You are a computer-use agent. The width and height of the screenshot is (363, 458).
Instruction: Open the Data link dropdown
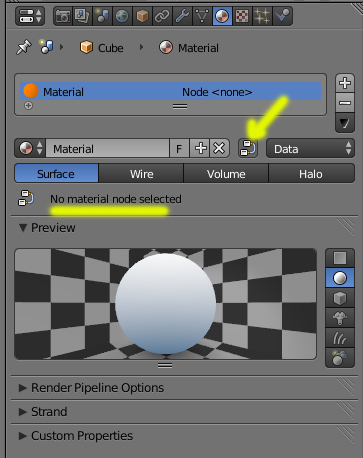310,148
